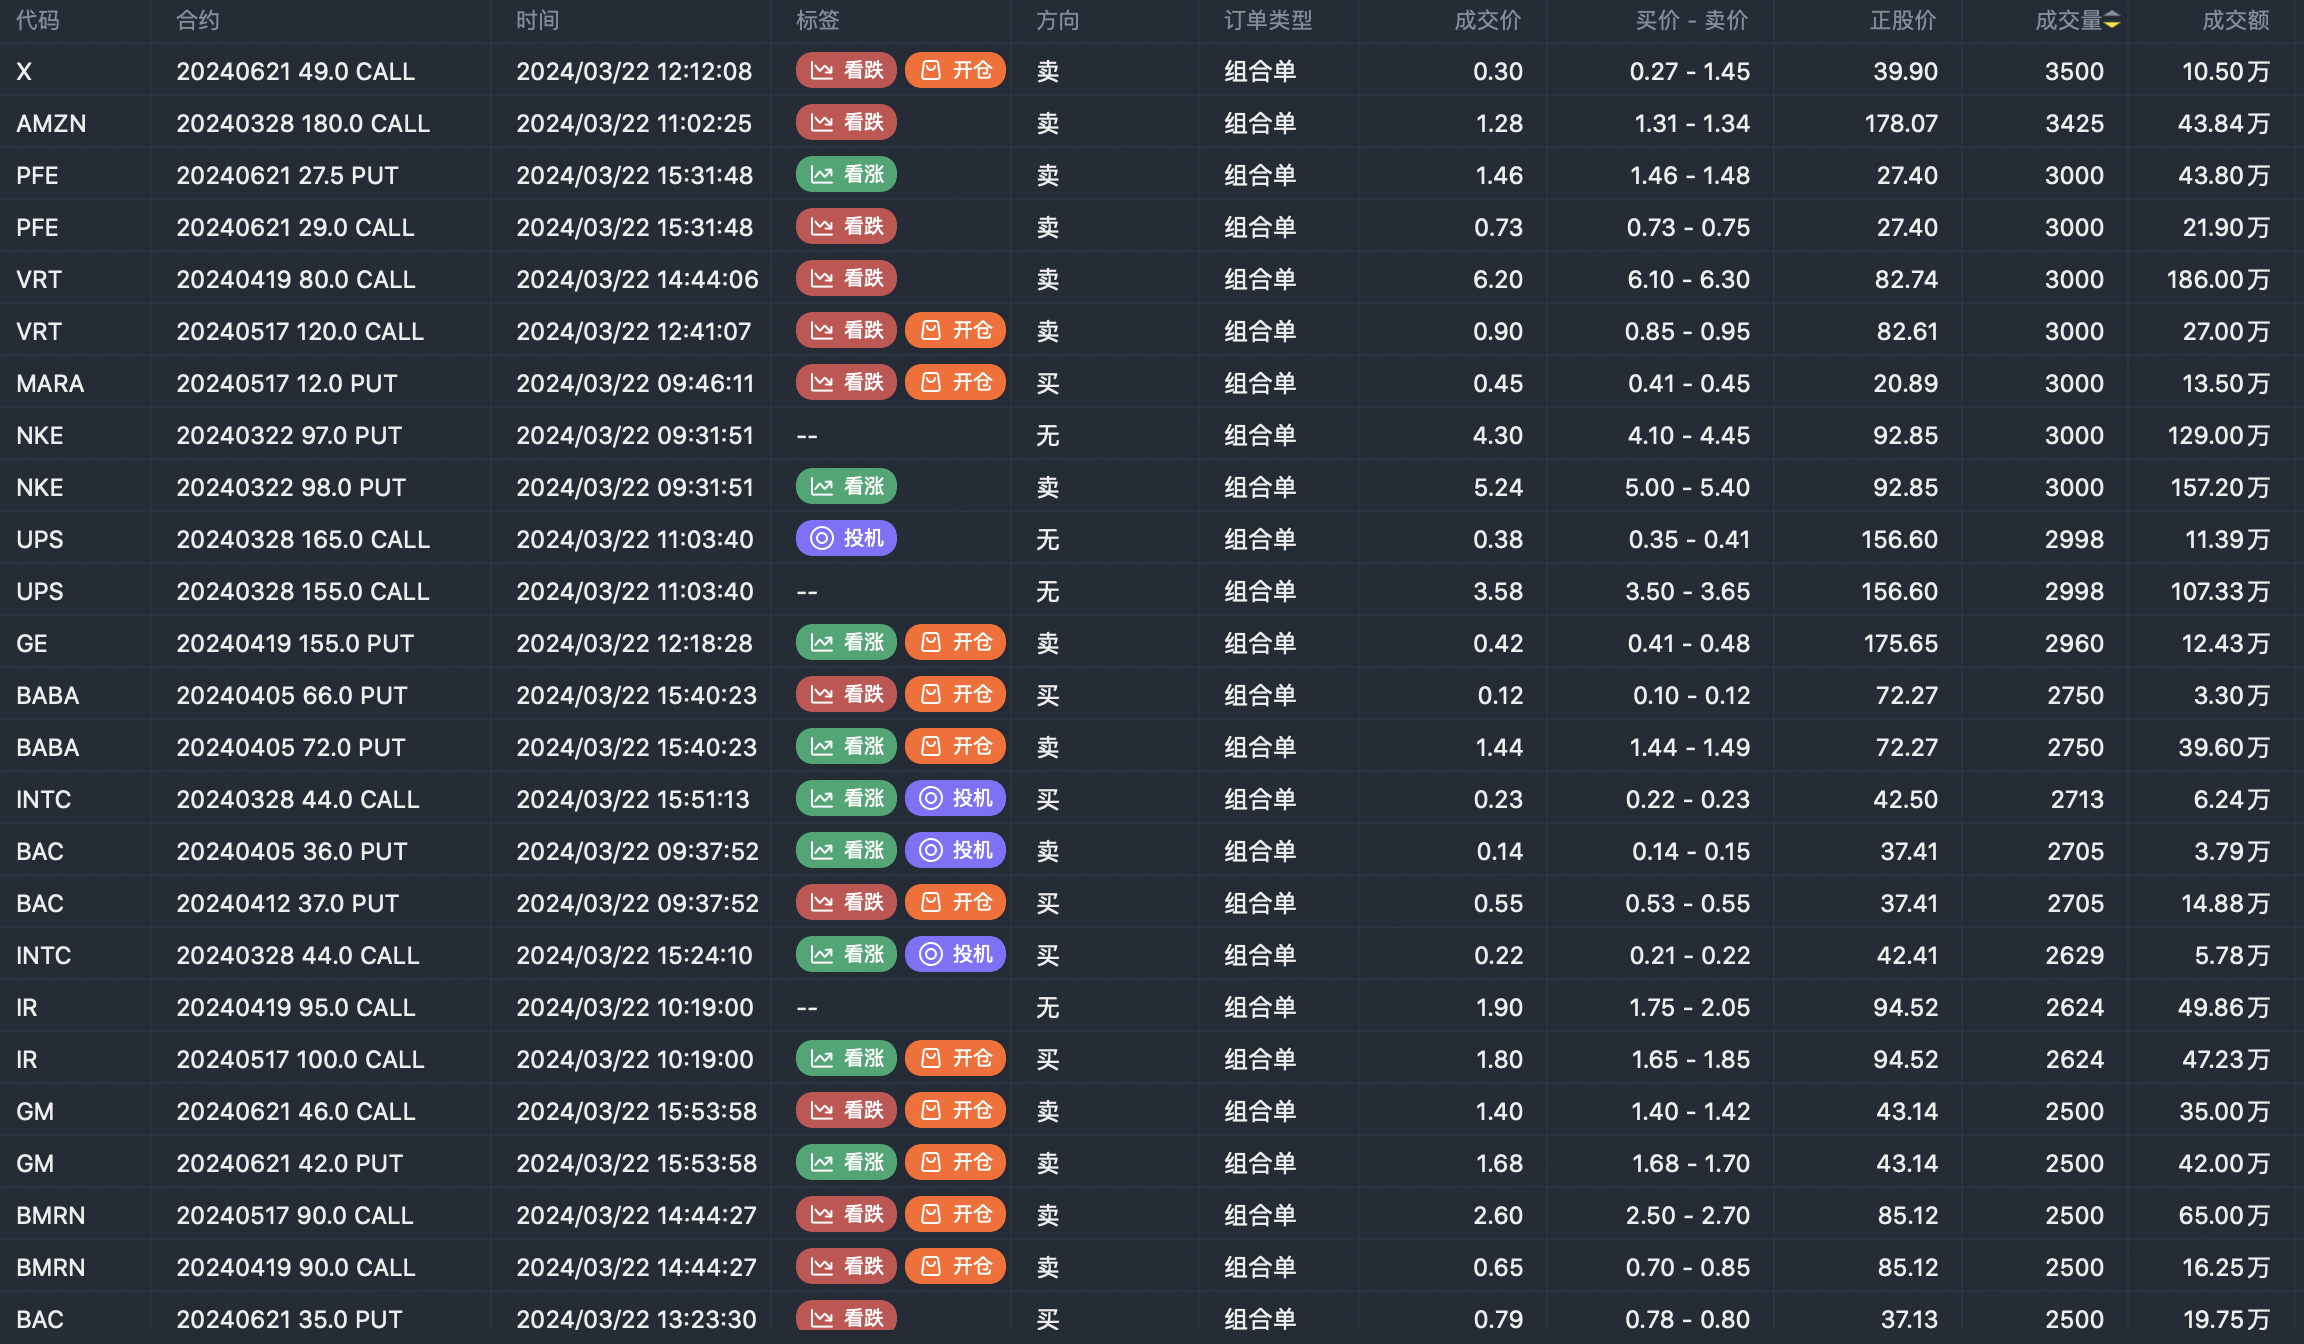2304x1344 pixels.
Task: Click 开仓 tag for MARA 12.0 PUT
Action: point(955,382)
